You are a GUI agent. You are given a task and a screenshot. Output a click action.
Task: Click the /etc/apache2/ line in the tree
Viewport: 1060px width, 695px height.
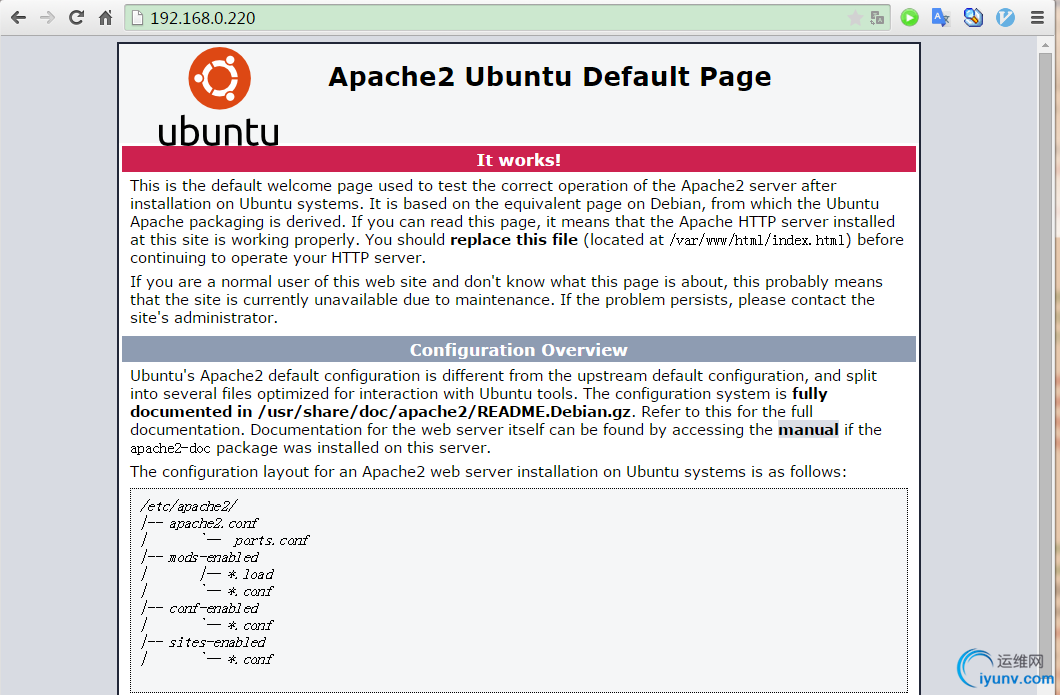[189, 506]
